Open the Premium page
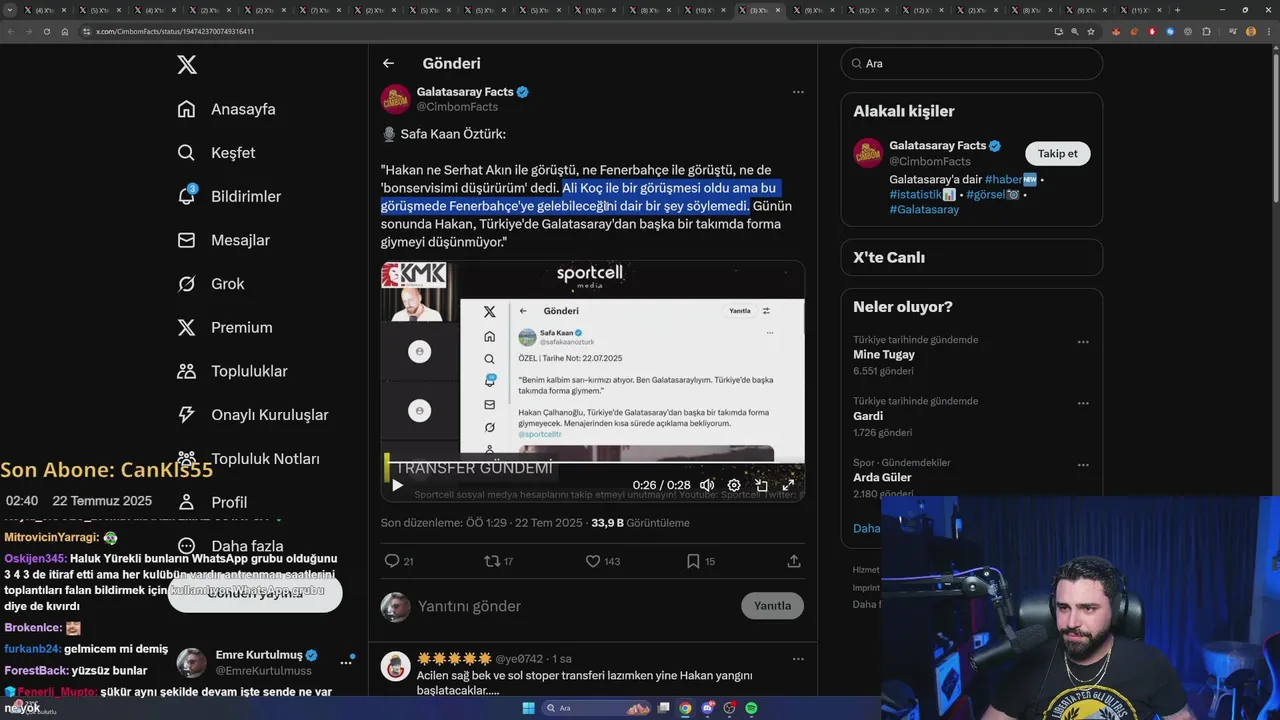Image resolution: width=1280 pixels, height=720 pixels. click(224, 327)
